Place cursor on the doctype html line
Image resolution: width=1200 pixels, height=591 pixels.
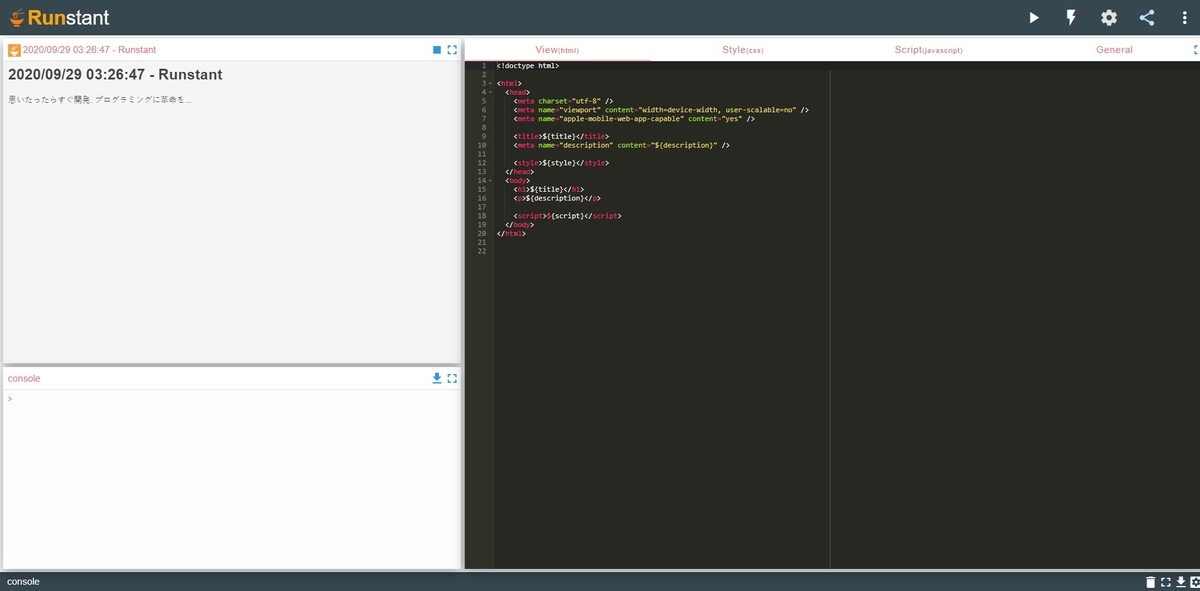coord(528,66)
